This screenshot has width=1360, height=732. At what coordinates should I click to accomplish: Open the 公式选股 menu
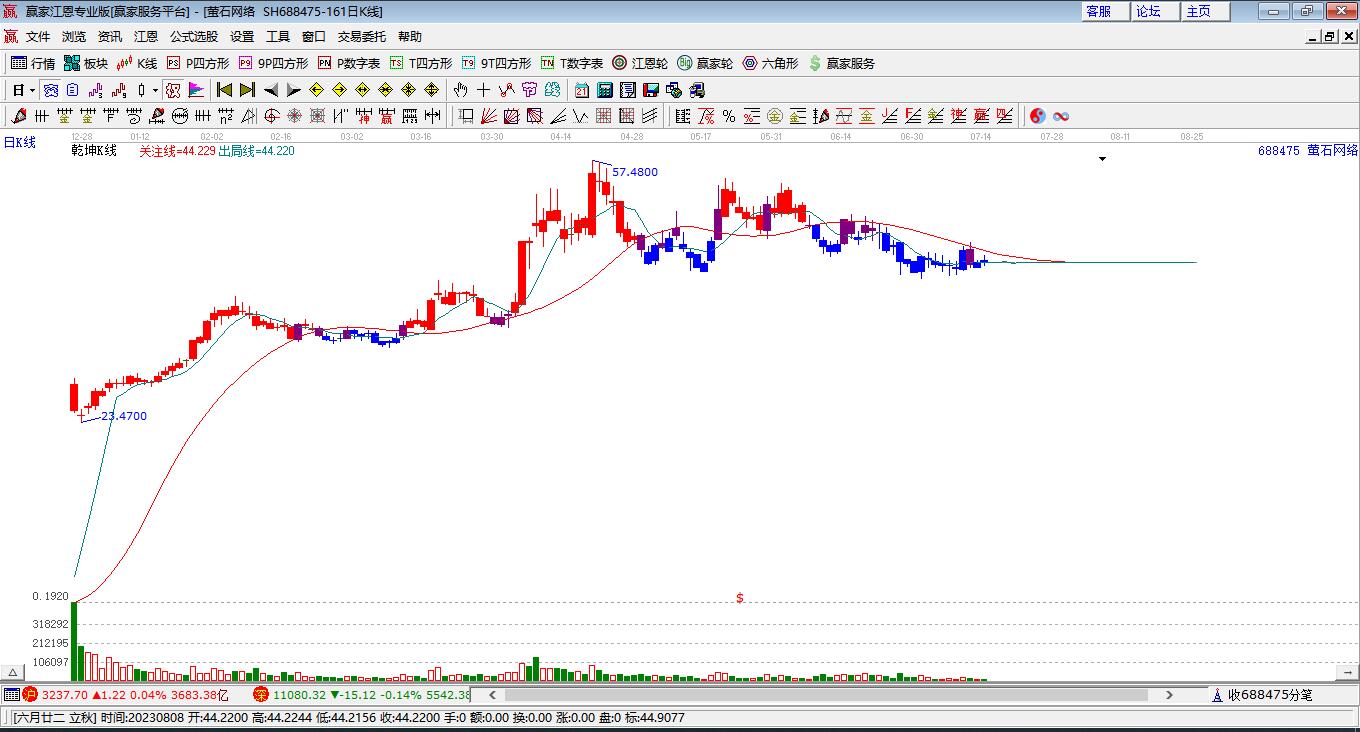tap(194, 37)
